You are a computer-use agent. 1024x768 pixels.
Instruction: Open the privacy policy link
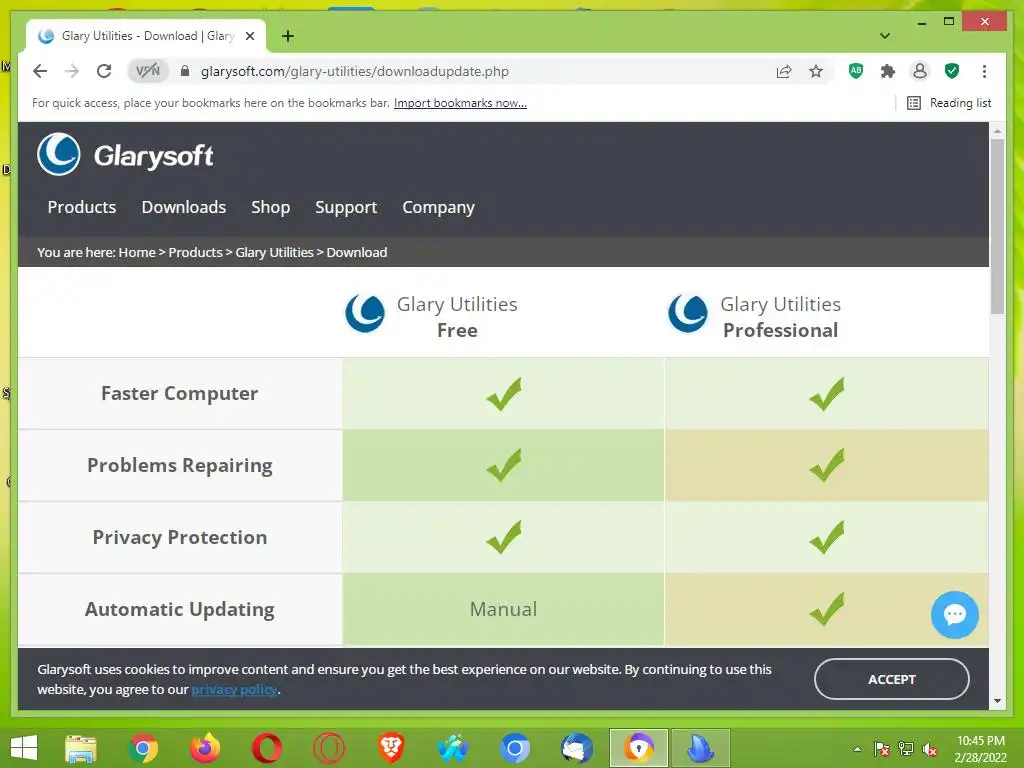pyautogui.click(x=234, y=689)
